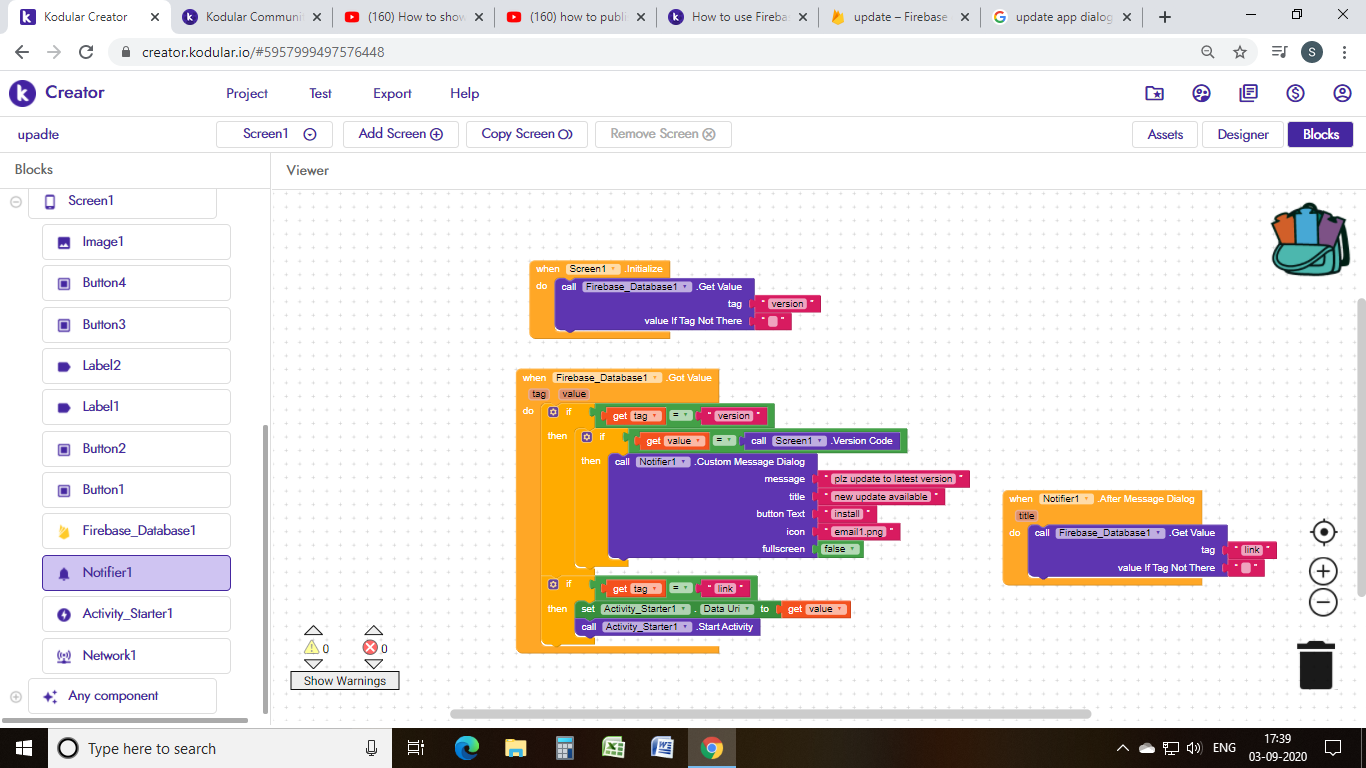Open the Assets panel button
Viewport: 1366px width, 768px height.
point(1165,135)
